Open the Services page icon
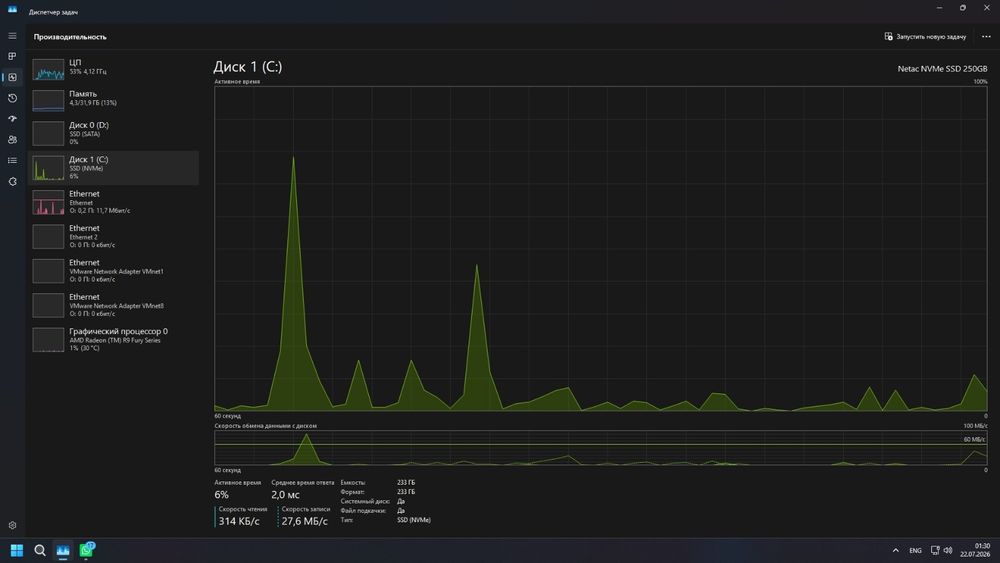This screenshot has height=563, width=1000. click(x=12, y=182)
